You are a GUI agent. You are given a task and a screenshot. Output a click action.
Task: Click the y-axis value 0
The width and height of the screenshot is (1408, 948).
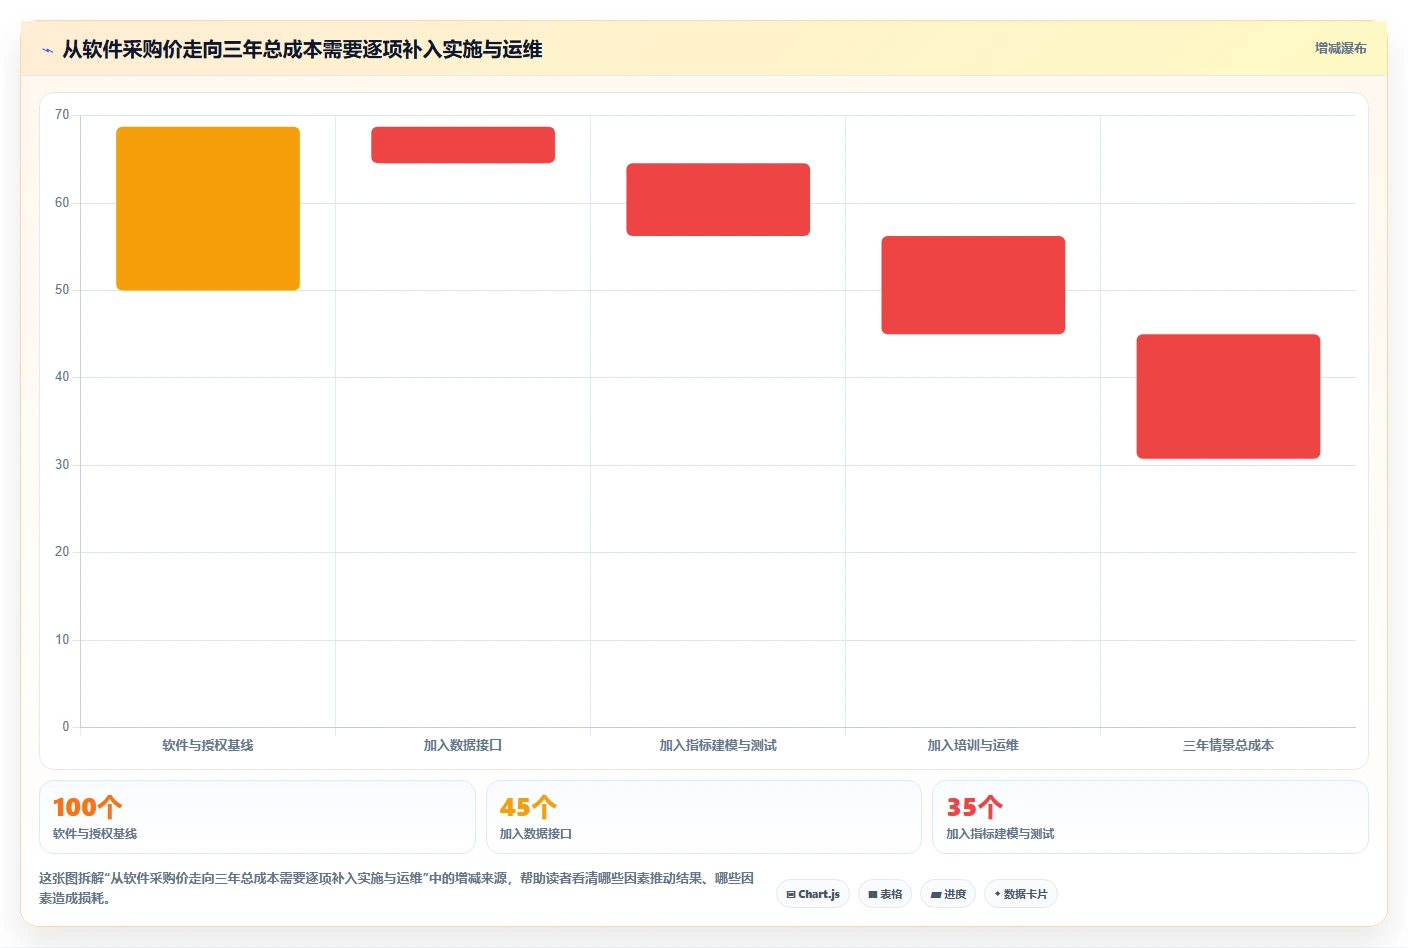(66, 727)
